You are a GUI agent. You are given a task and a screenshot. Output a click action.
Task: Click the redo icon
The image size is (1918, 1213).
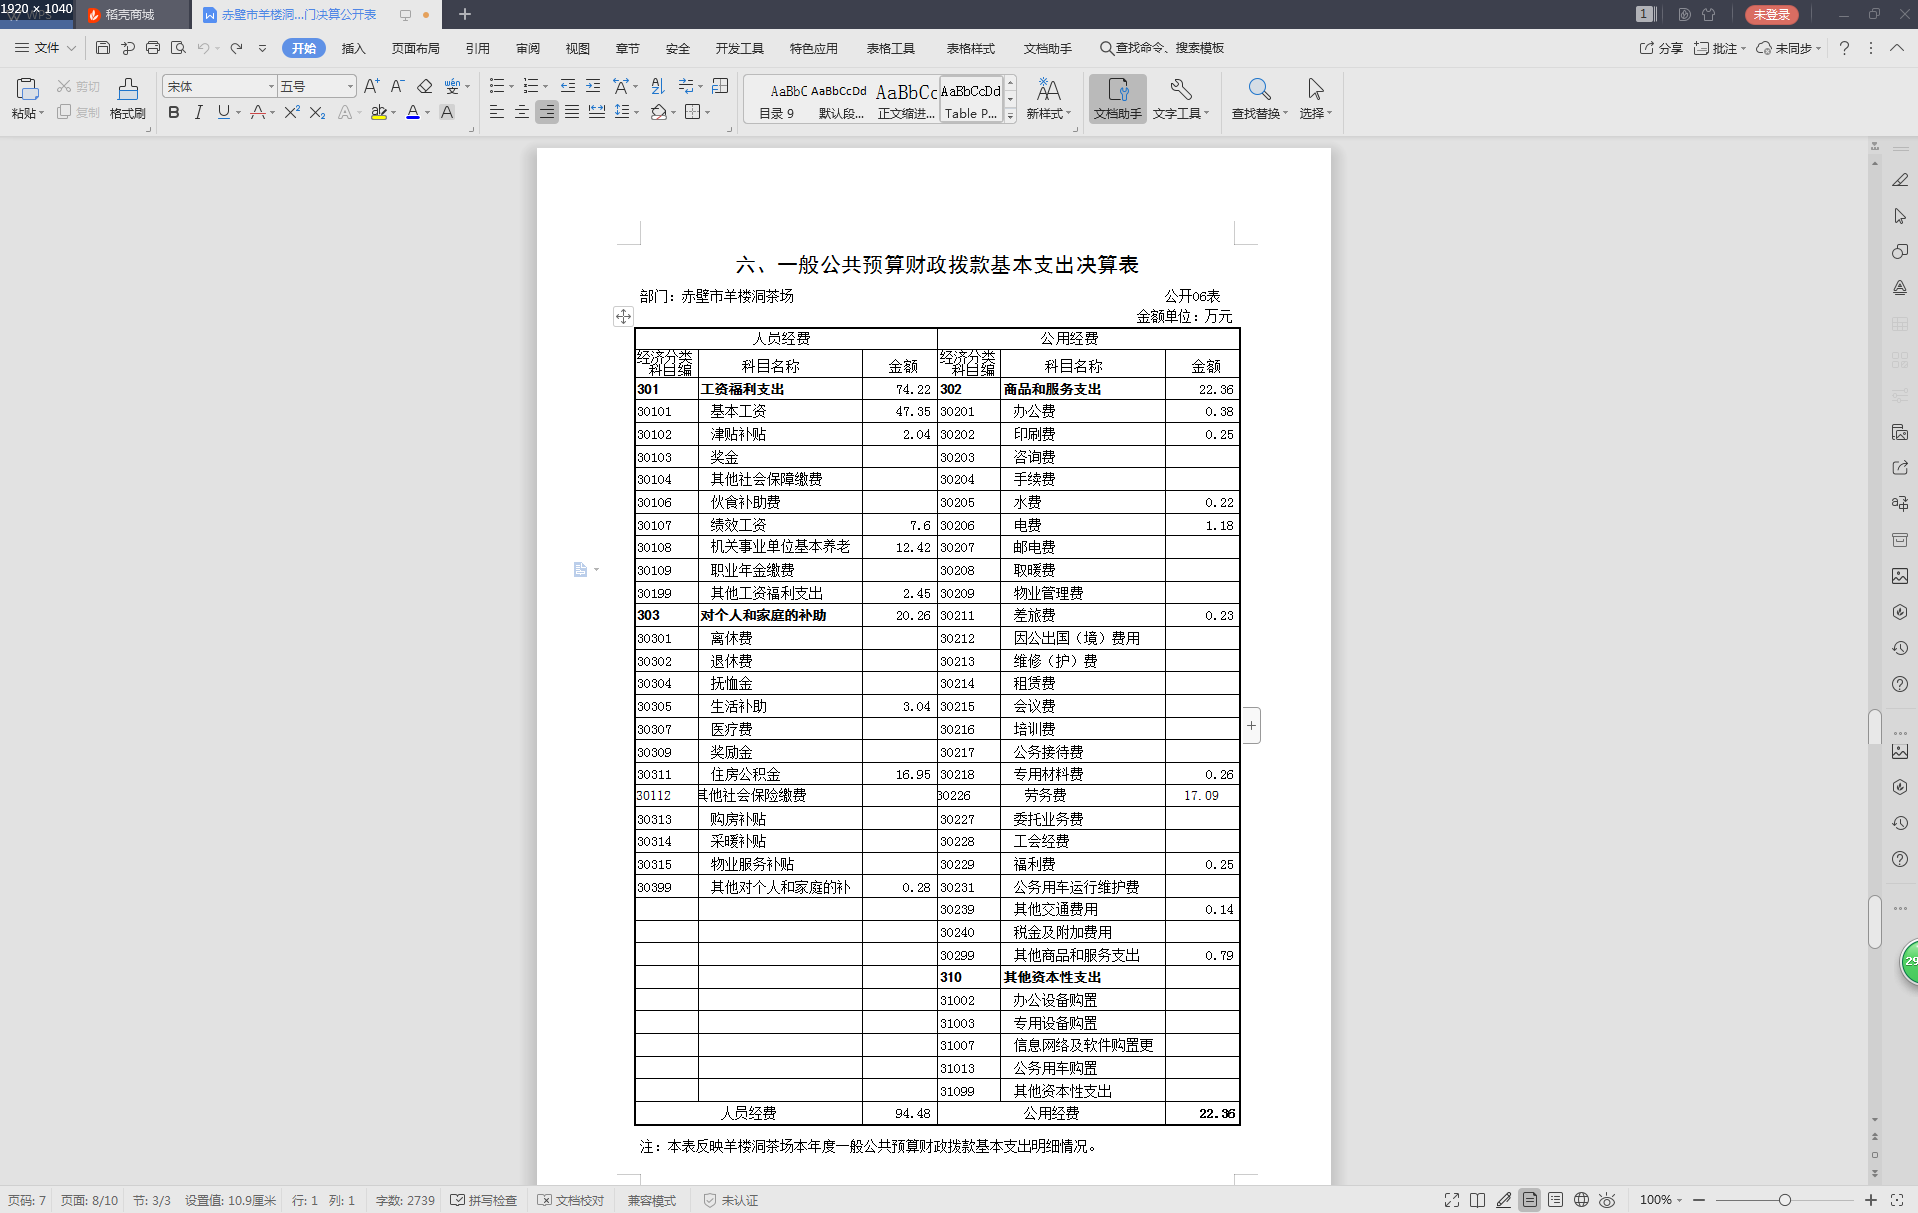[236, 48]
